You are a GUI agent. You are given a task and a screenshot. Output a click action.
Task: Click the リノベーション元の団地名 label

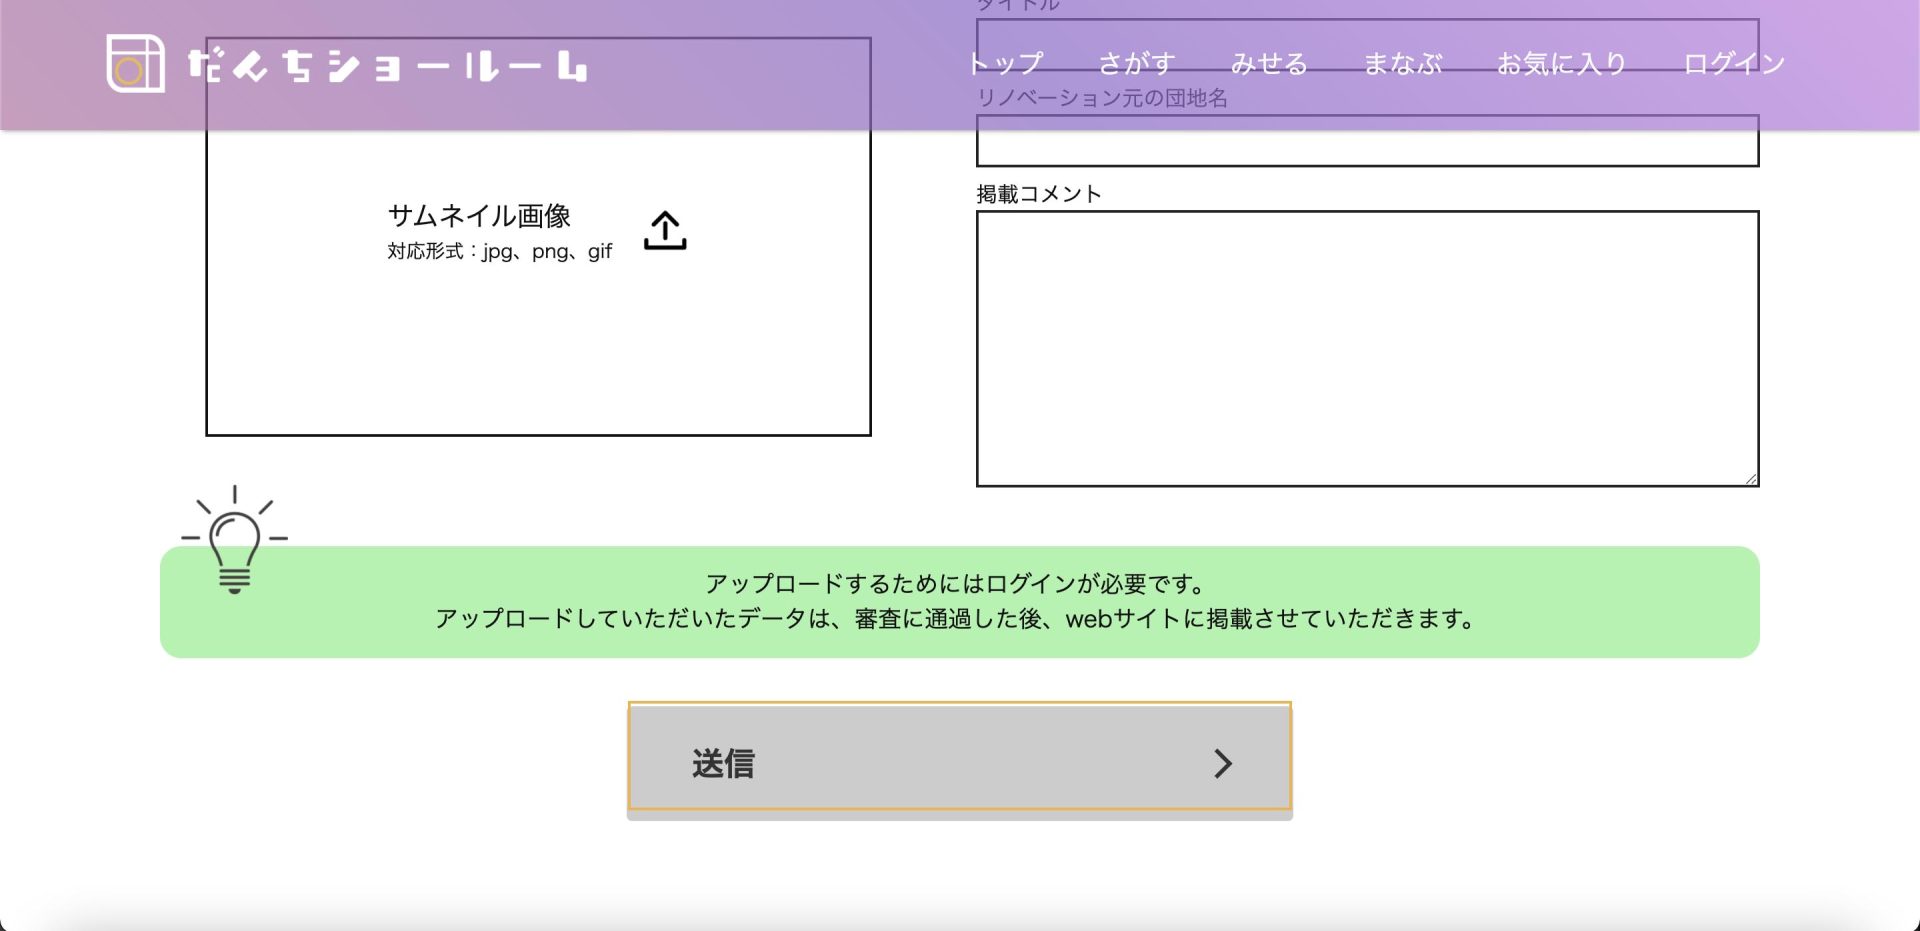tap(1102, 98)
